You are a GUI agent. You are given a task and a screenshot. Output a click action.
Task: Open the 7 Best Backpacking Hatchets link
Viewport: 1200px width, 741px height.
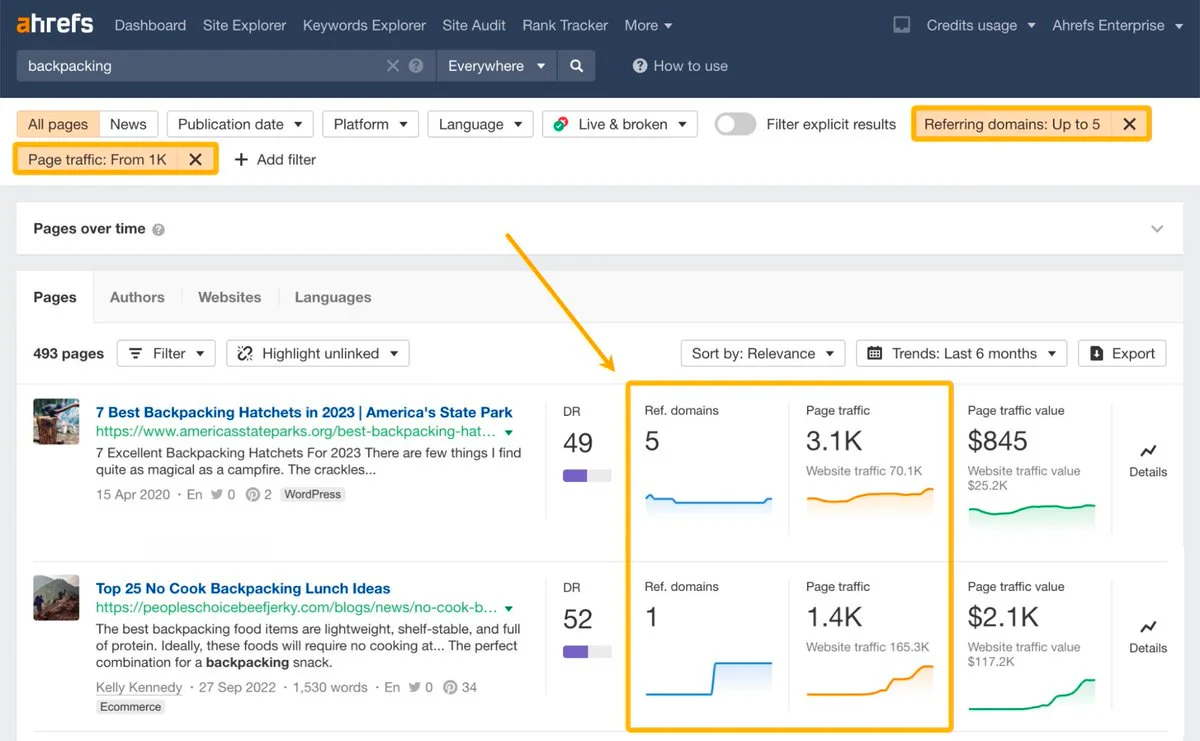click(x=304, y=412)
